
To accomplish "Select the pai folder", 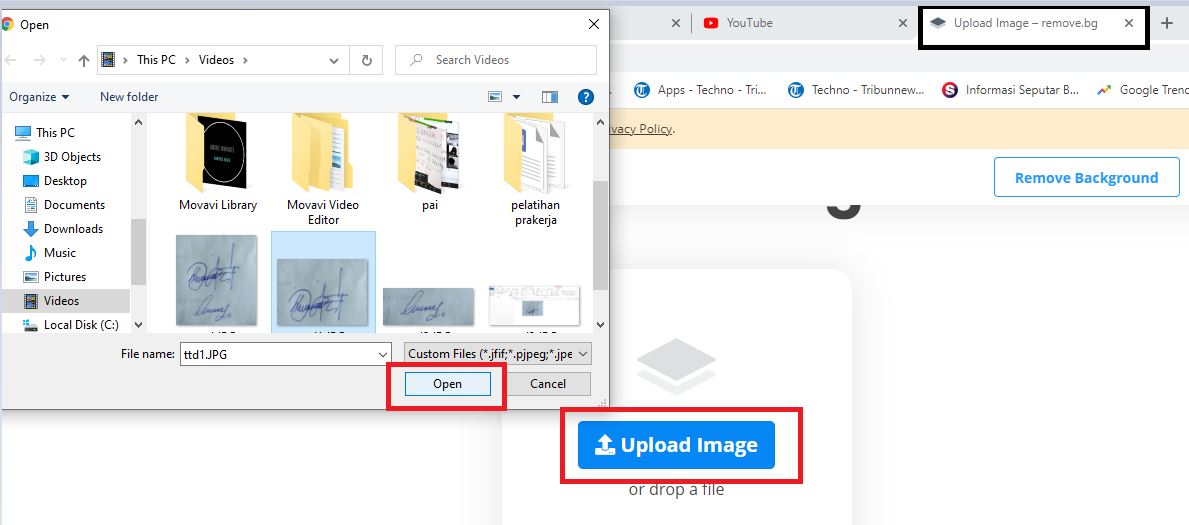I will (x=430, y=163).
